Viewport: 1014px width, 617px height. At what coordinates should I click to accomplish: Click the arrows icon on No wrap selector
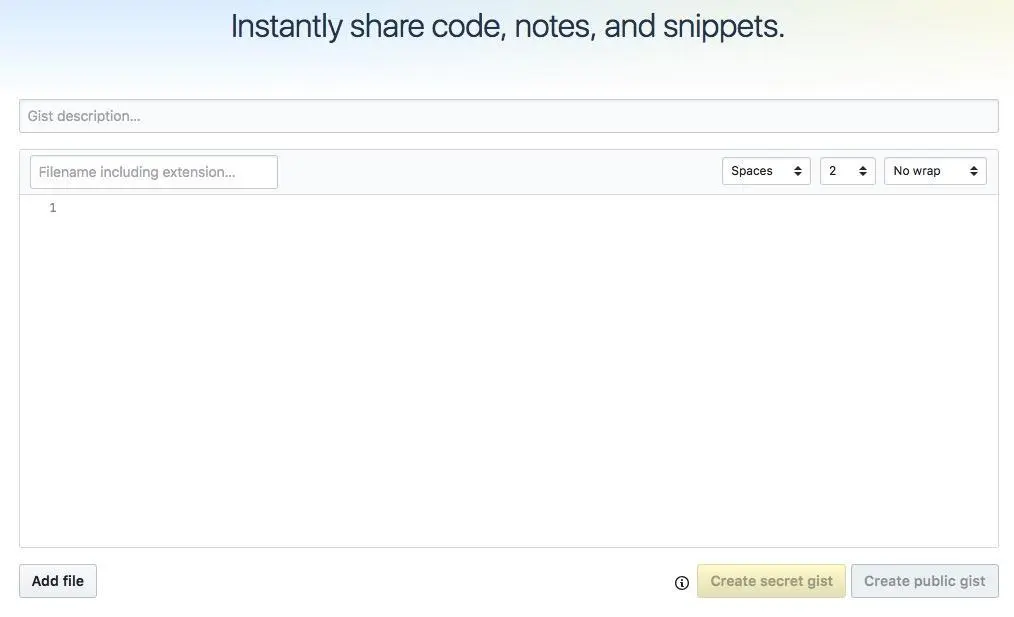coord(974,171)
